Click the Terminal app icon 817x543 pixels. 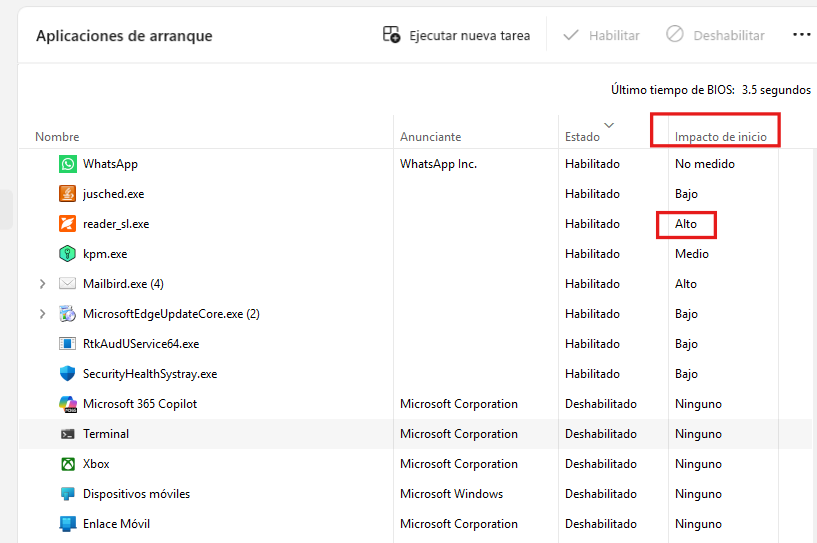coord(67,434)
